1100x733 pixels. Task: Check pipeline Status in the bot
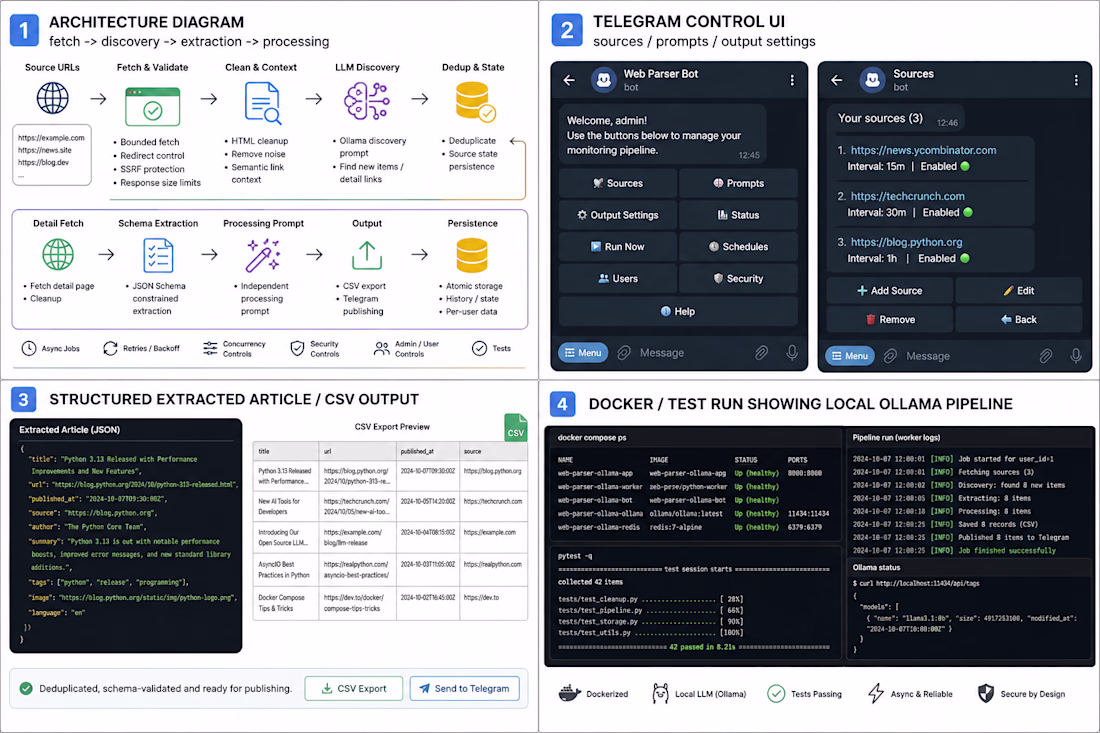coord(738,215)
